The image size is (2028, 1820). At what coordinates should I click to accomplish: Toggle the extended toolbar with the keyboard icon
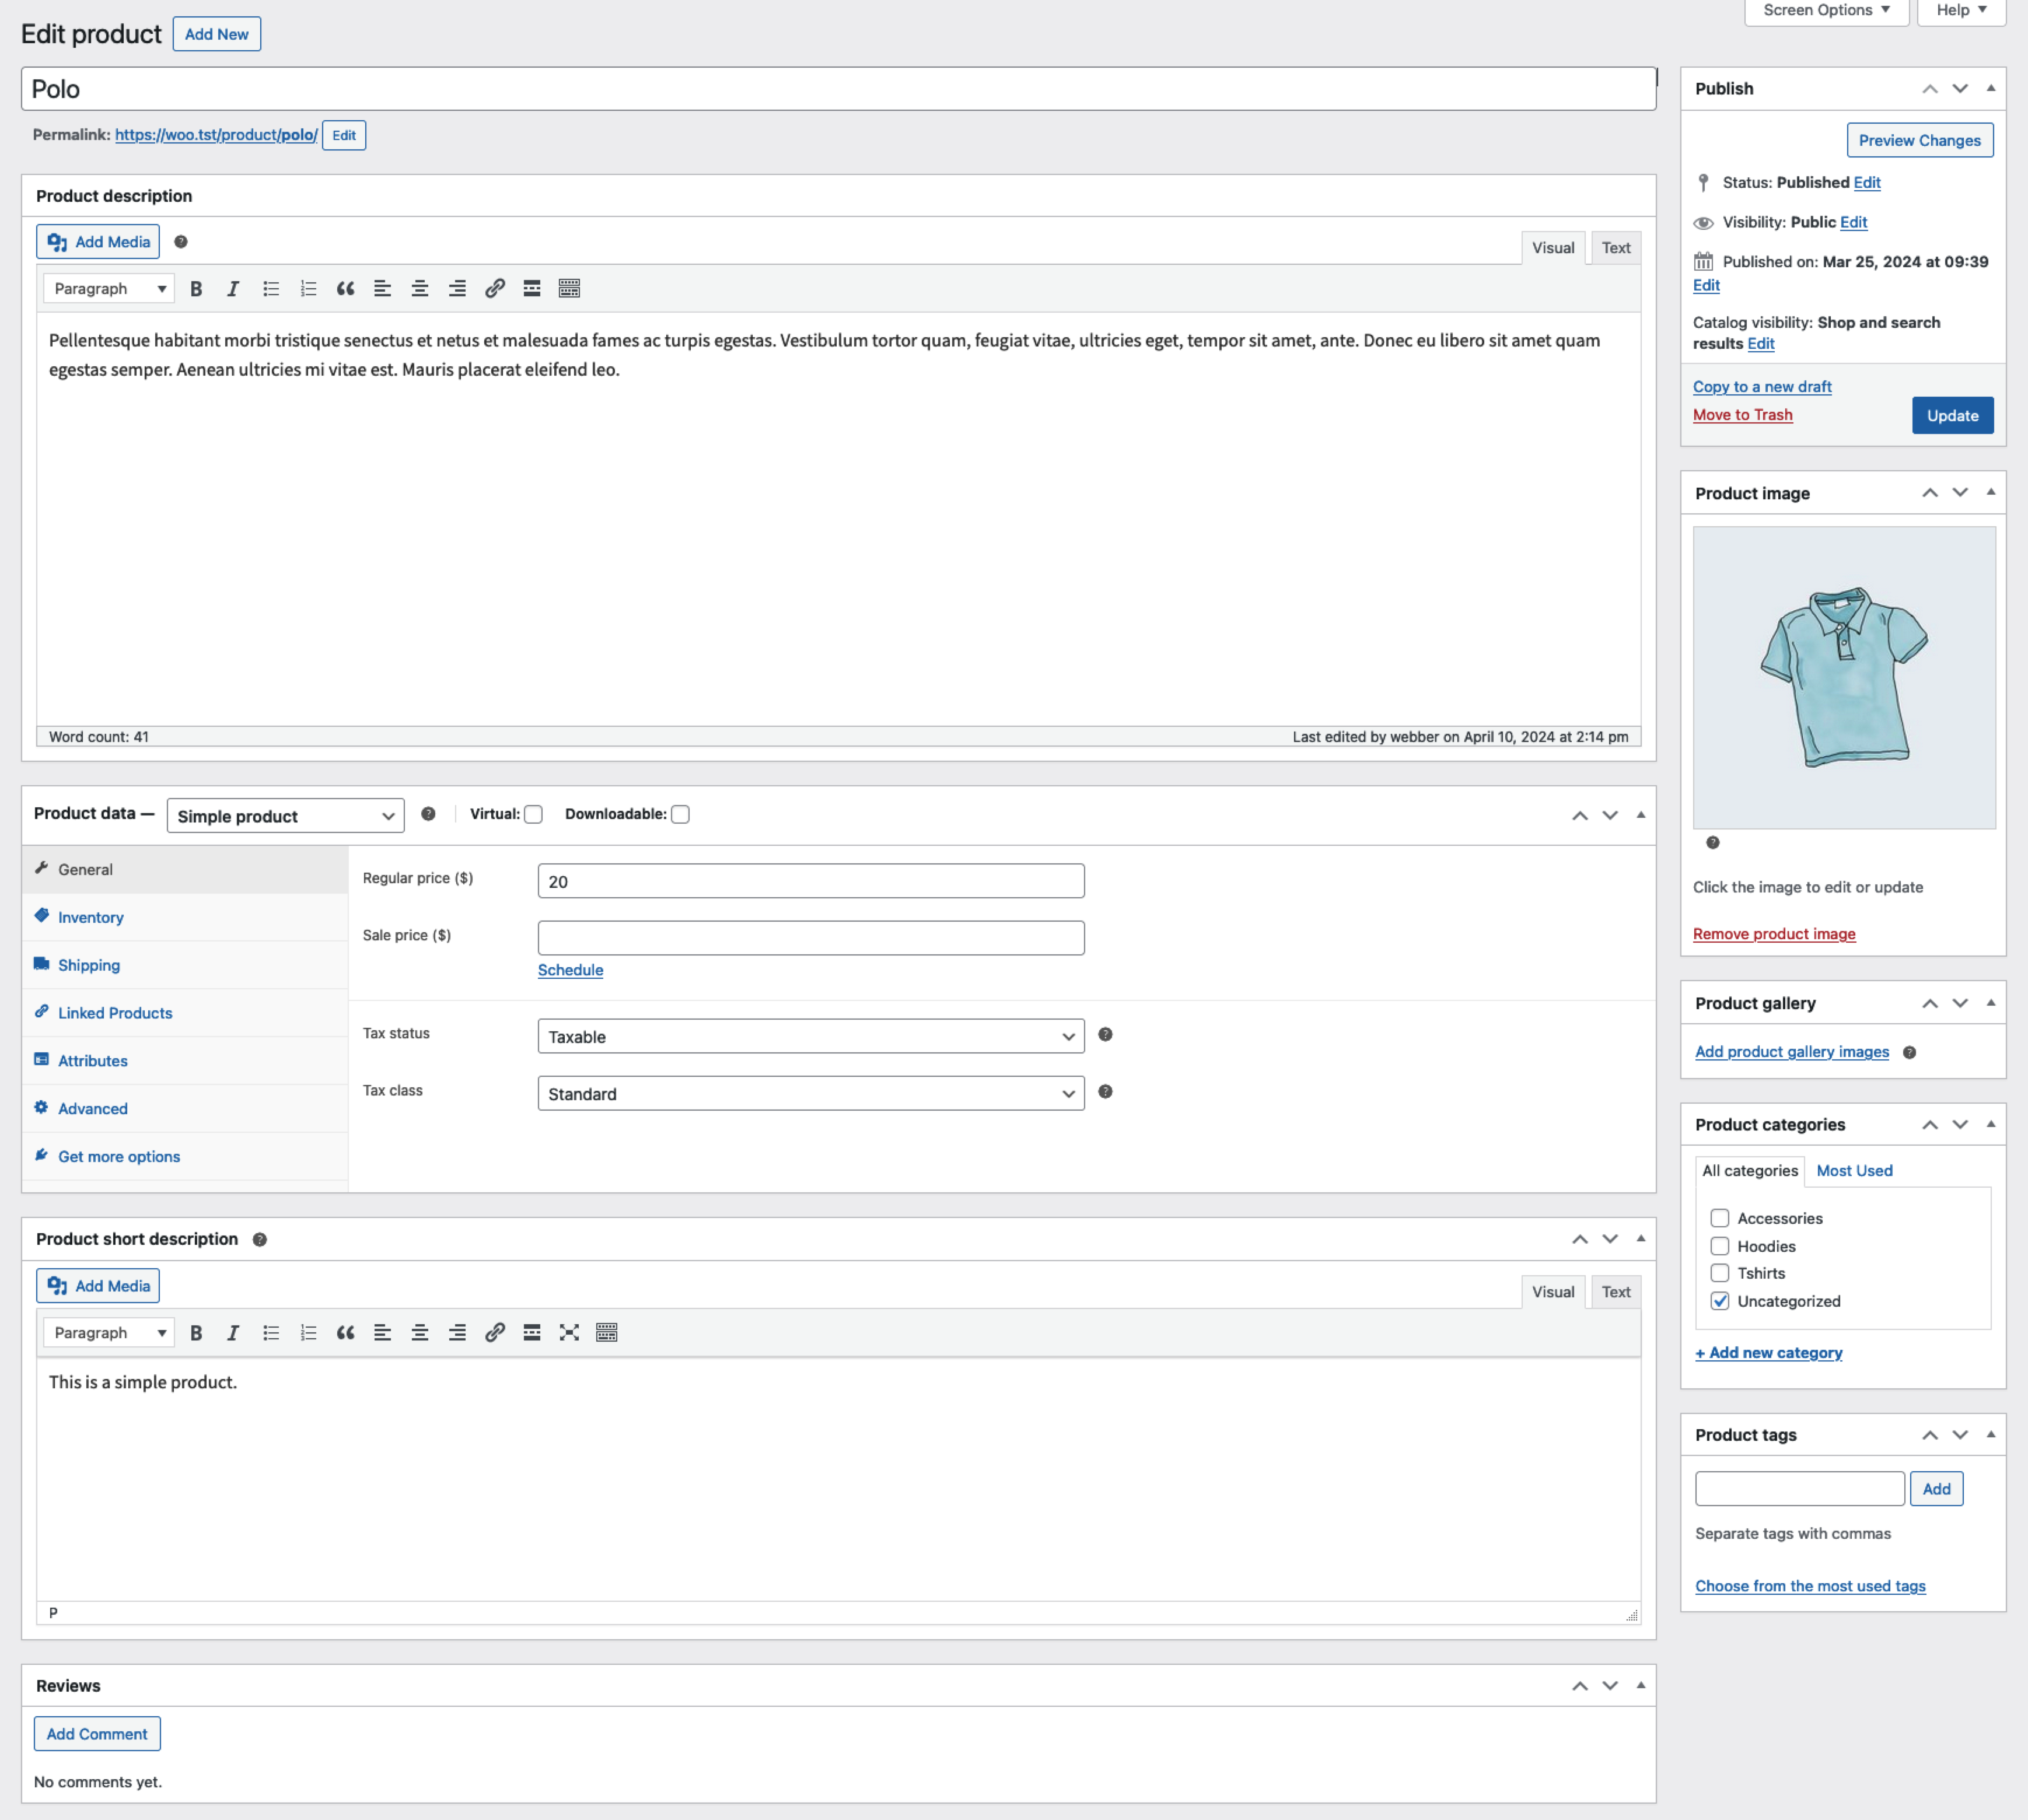569,288
